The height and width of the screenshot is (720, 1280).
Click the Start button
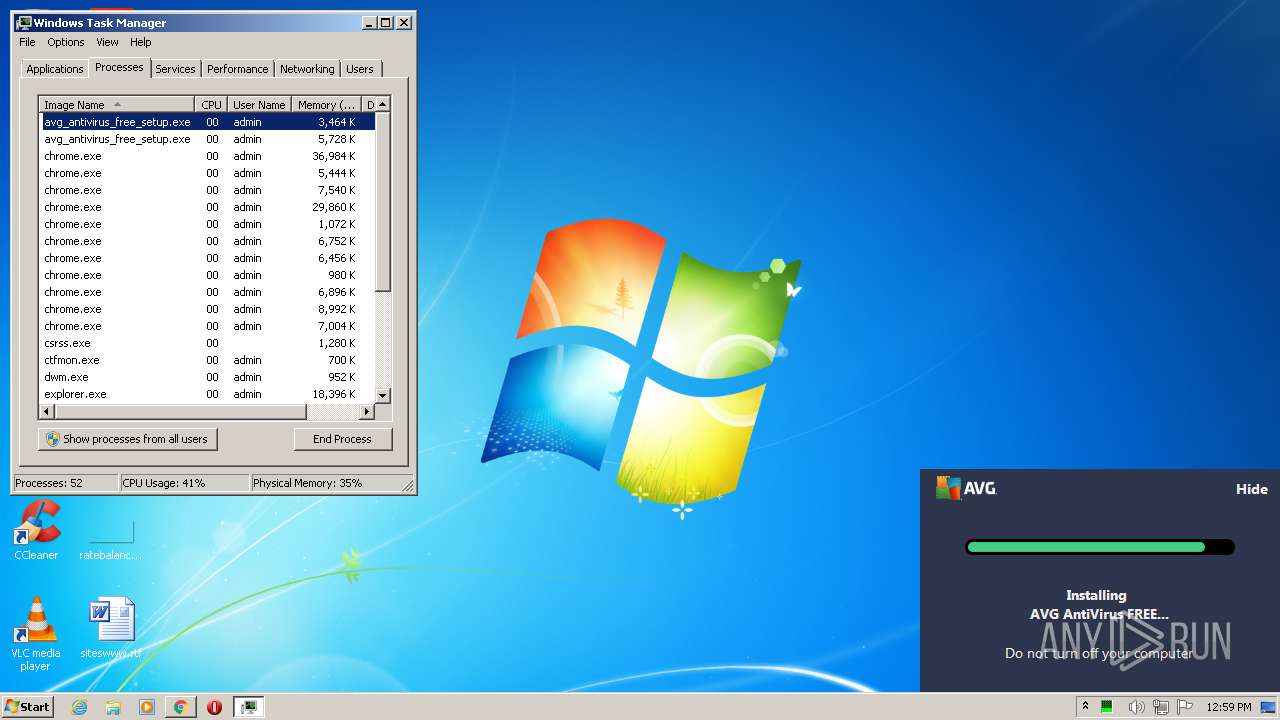(x=28, y=707)
